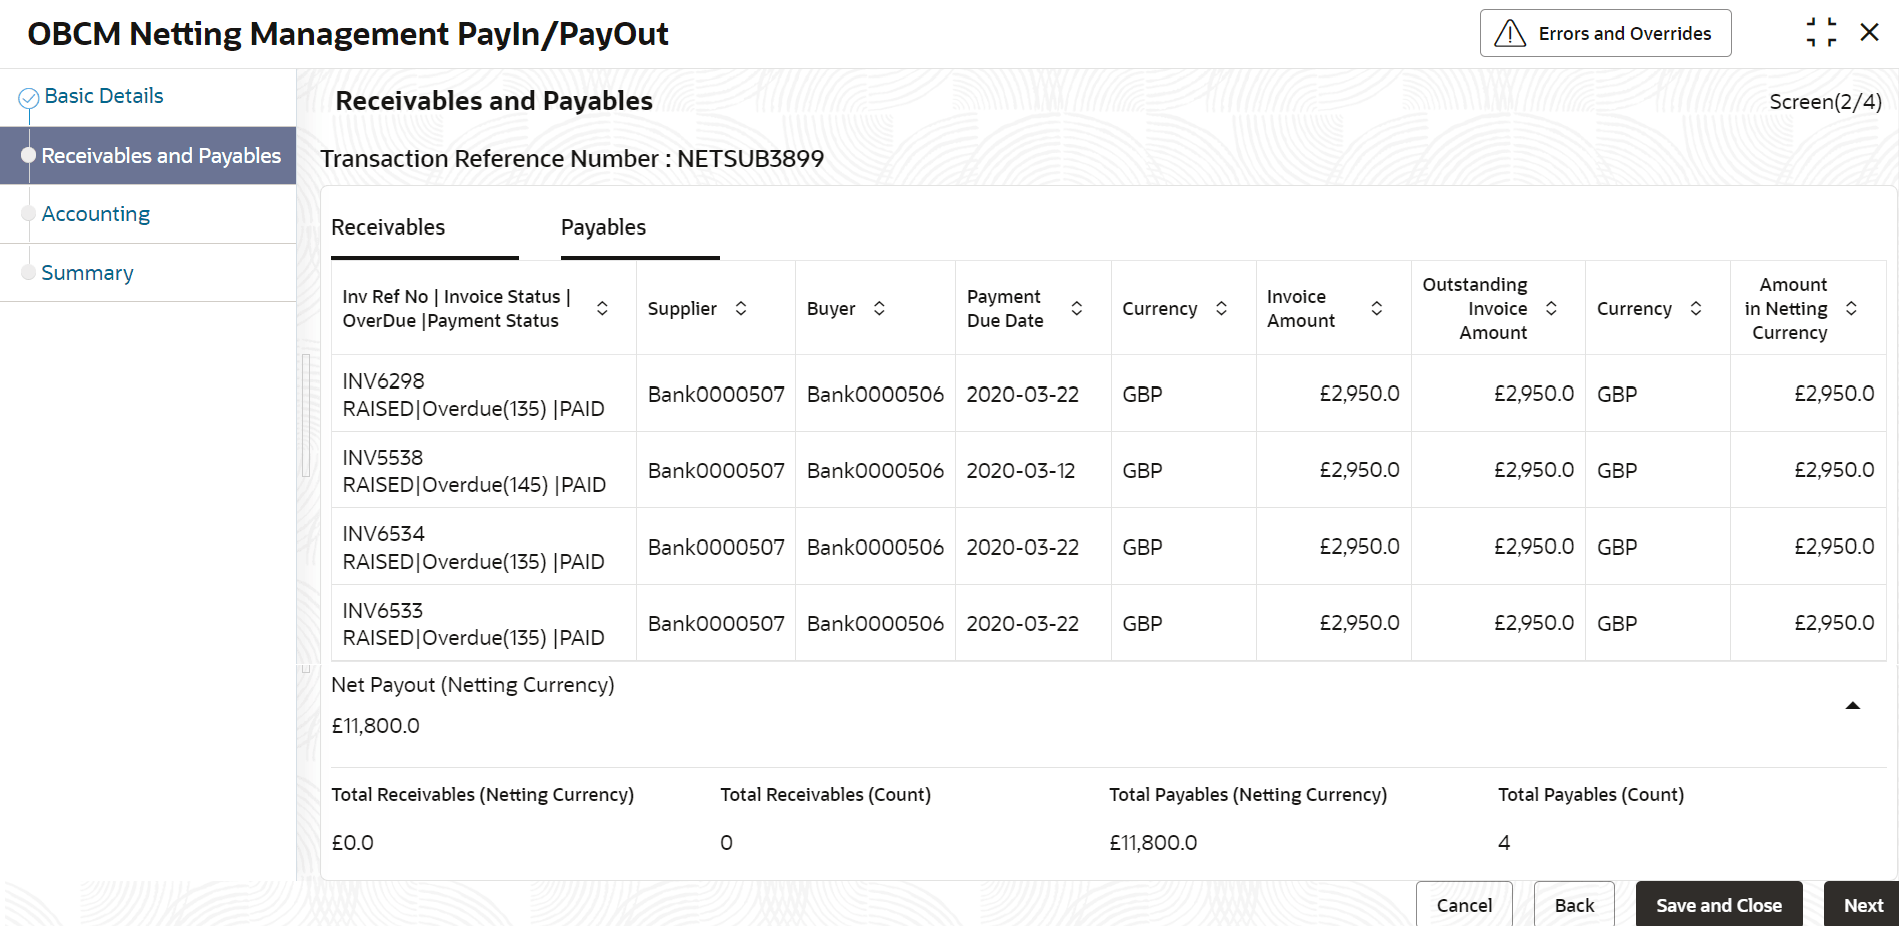
Task: Toggle the fullscreen collapse icon at top right
Action: click(1821, 33)
